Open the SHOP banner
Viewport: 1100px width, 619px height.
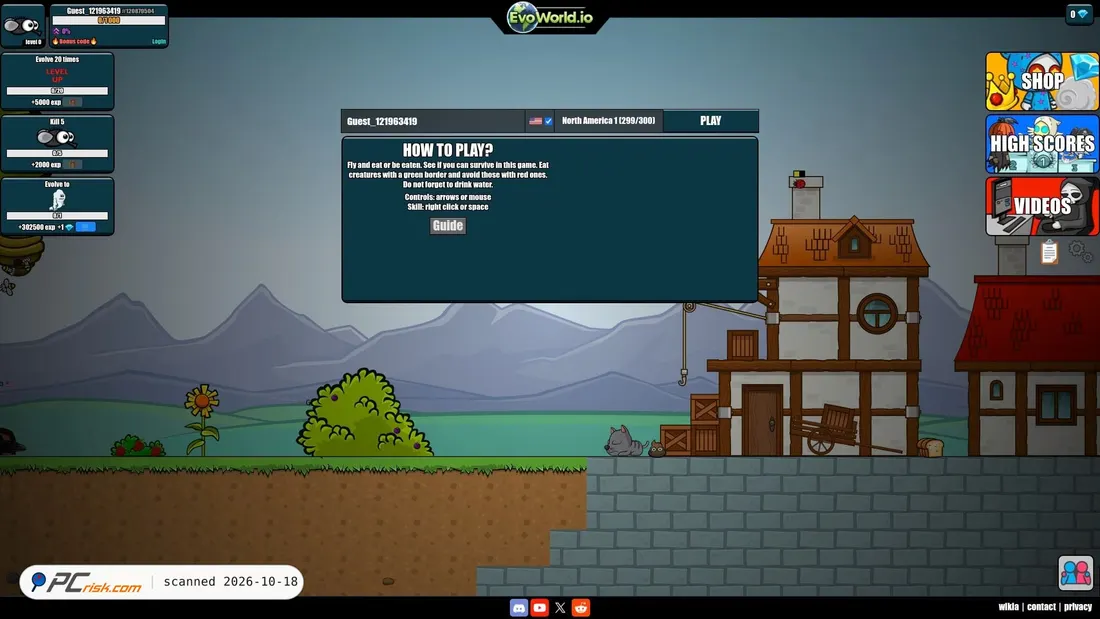[x=1042, y=81]
